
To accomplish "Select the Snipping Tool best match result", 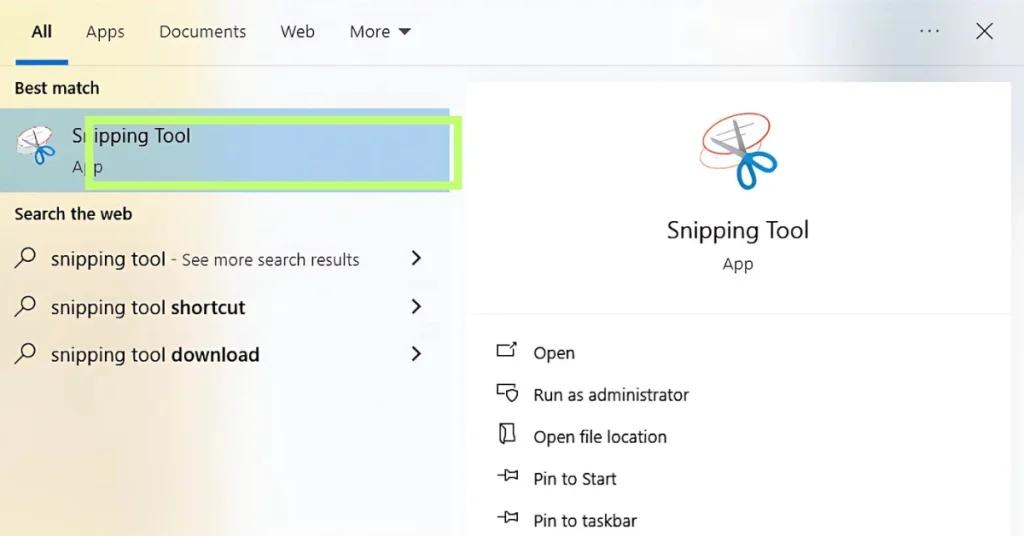I will 225,150.
